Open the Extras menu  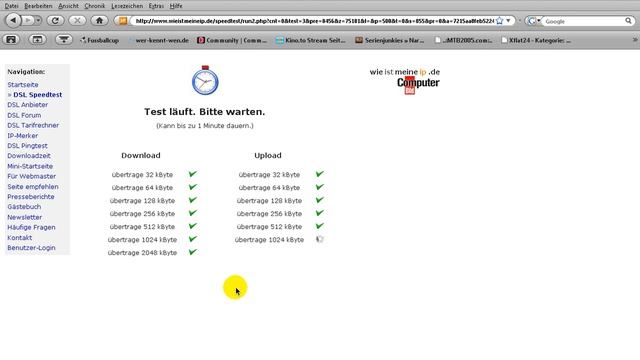pyautogui.click(x=156, y=6)
